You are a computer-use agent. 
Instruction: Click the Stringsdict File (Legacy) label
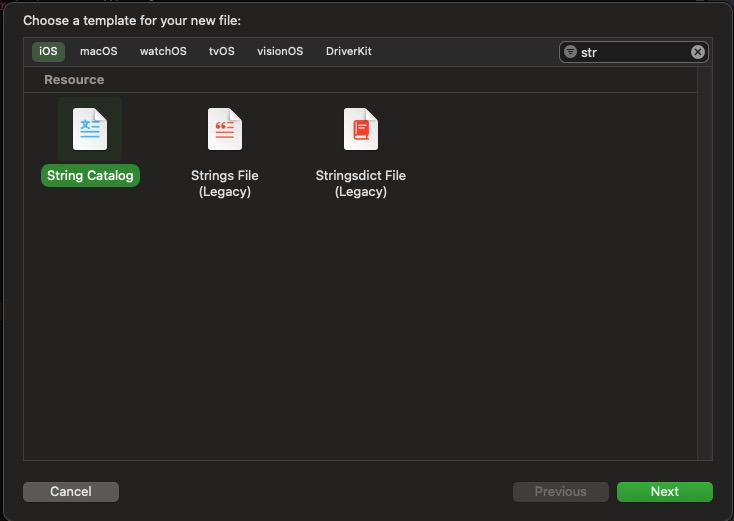[360, 183]
